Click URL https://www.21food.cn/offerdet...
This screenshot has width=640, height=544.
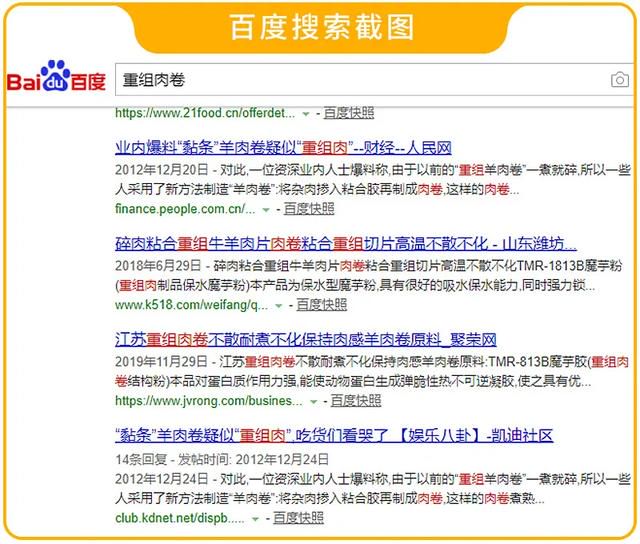tap(205, 113)
